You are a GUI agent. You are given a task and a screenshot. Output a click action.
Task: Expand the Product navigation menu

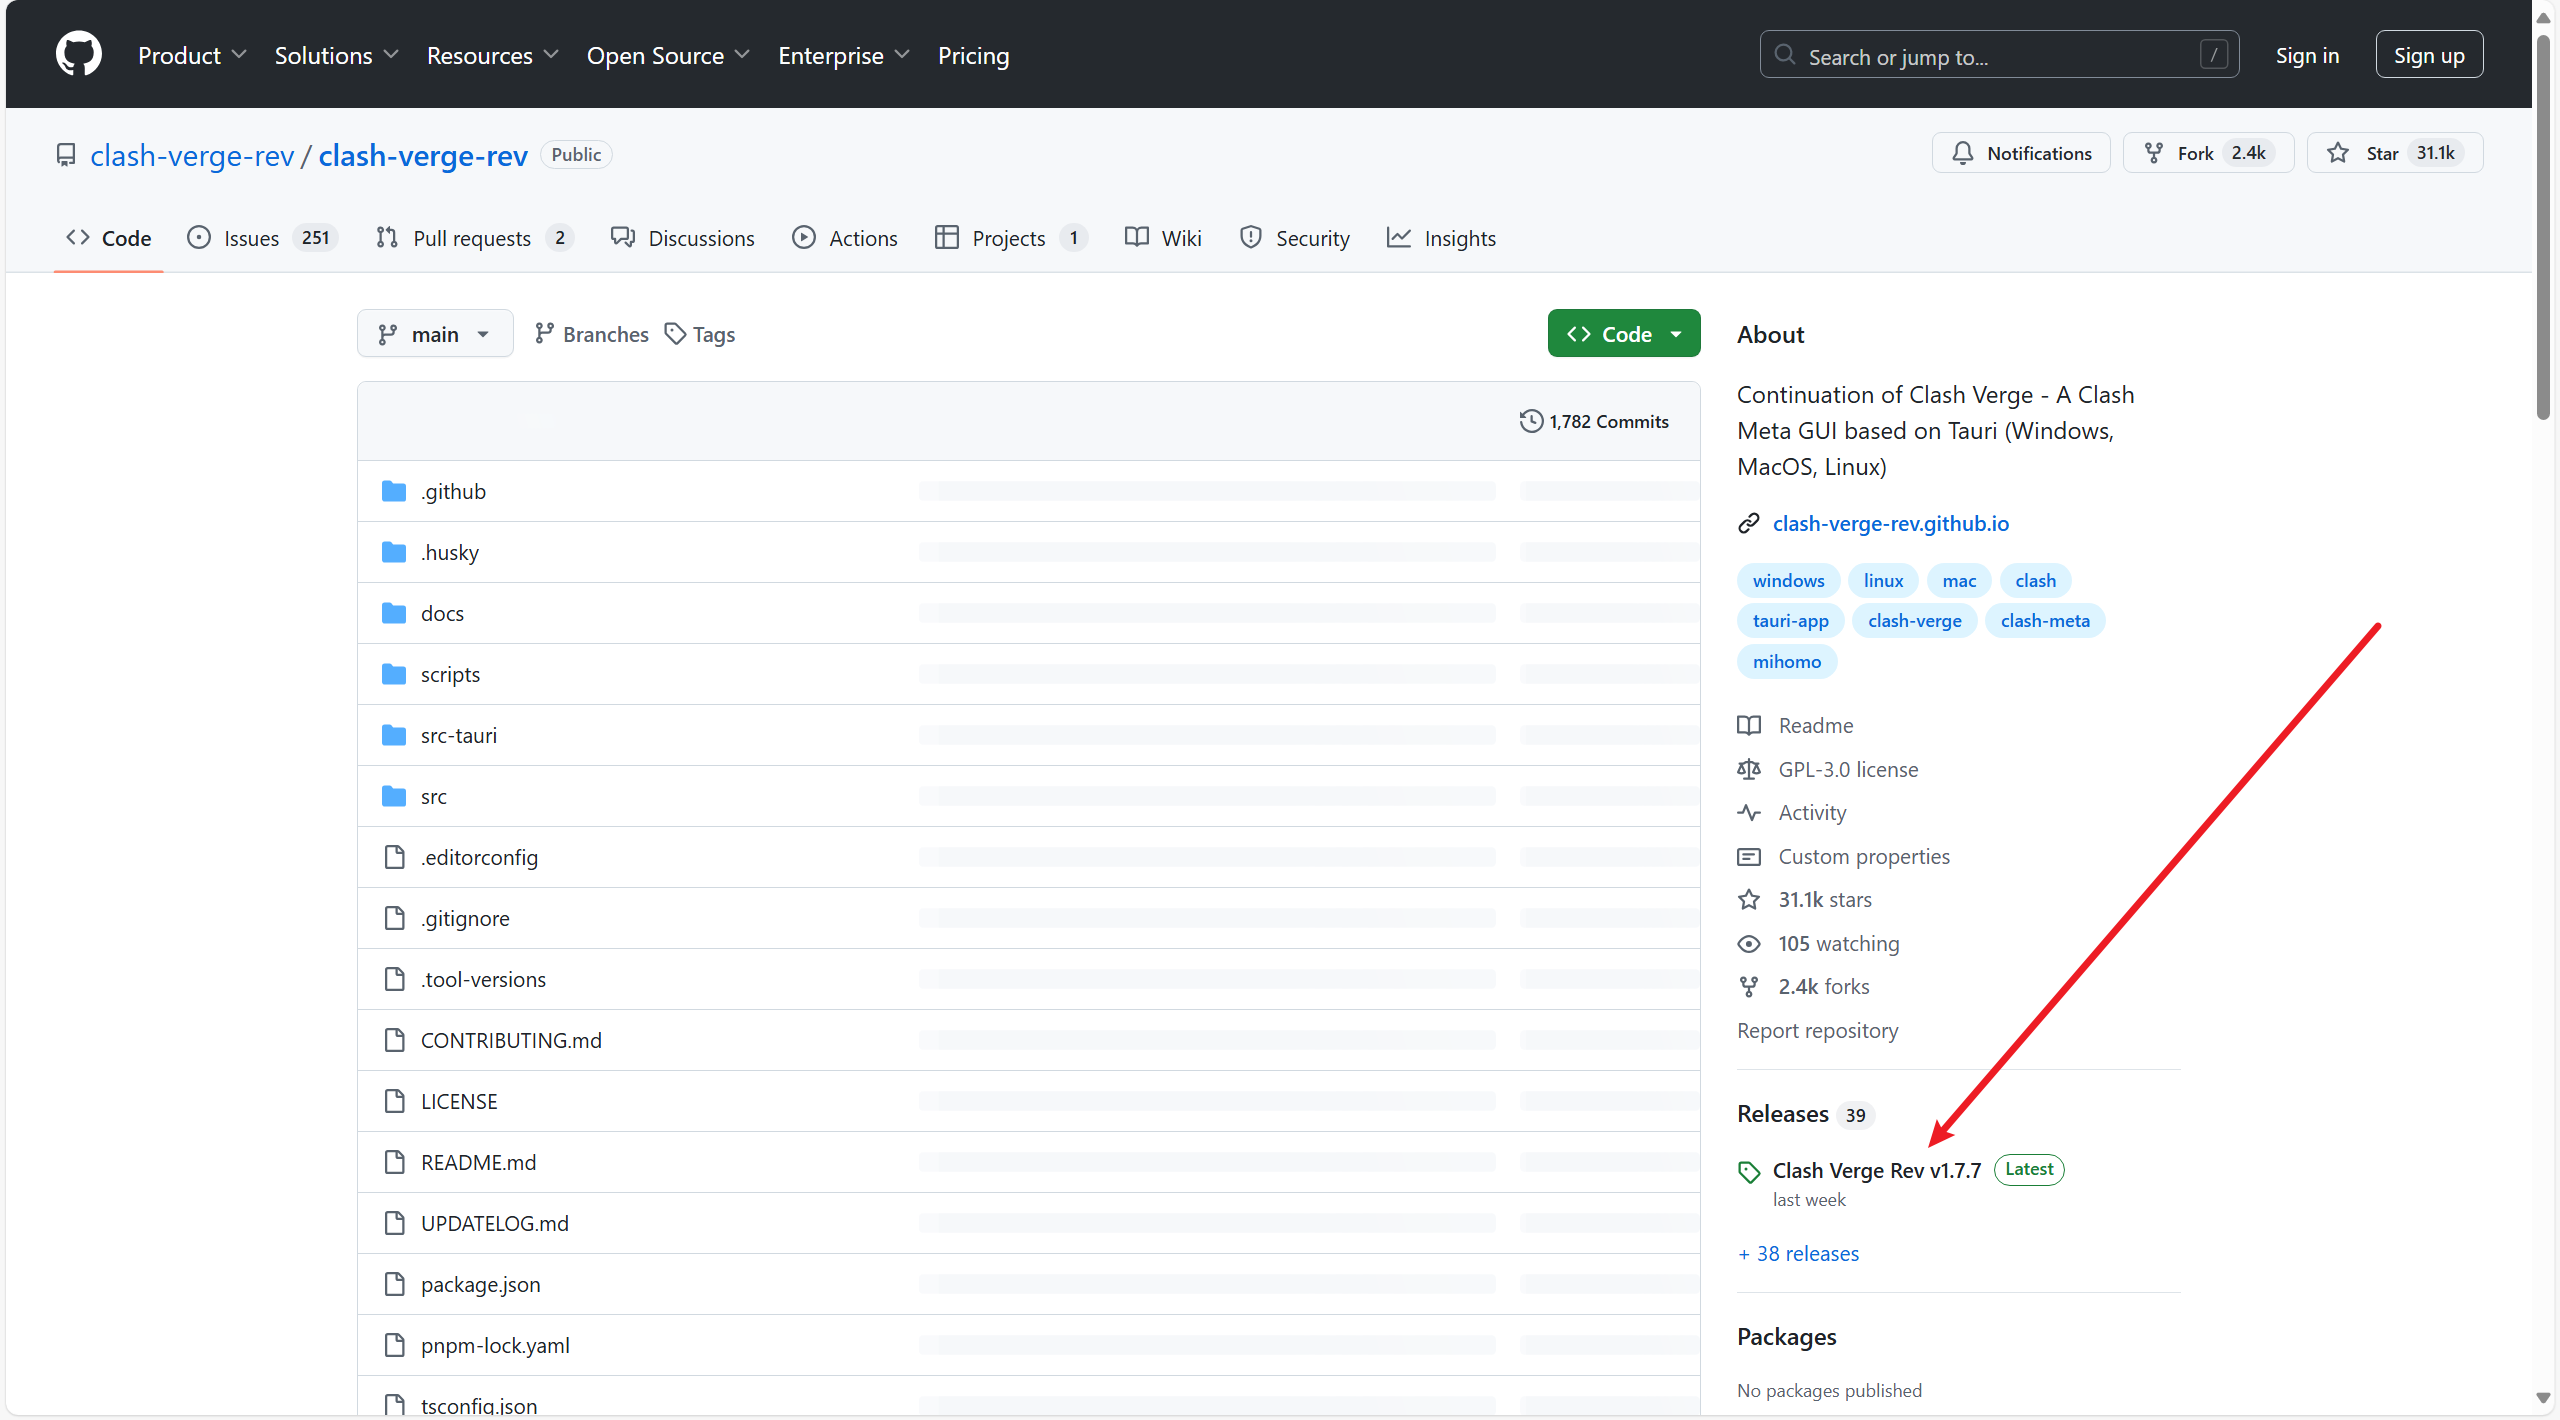coord(191,56)
